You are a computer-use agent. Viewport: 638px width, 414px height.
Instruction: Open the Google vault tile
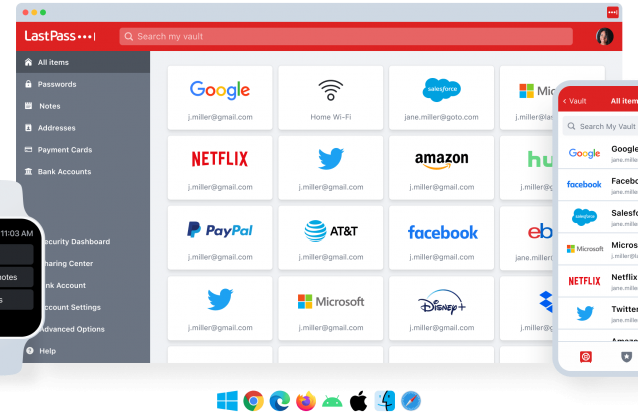(220, 98)
